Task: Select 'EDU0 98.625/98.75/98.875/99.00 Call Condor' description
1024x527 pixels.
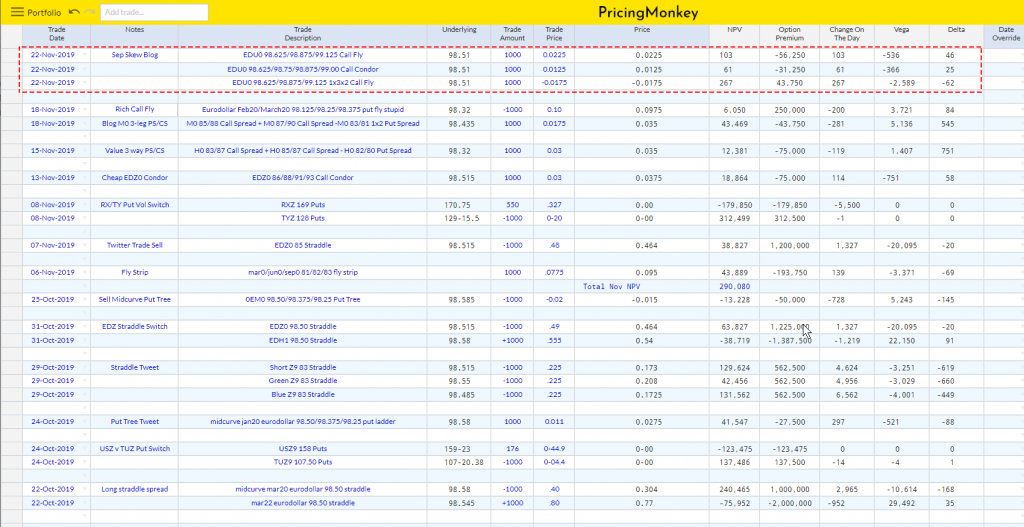Action: pyautogui.click(x=302, y=69)
